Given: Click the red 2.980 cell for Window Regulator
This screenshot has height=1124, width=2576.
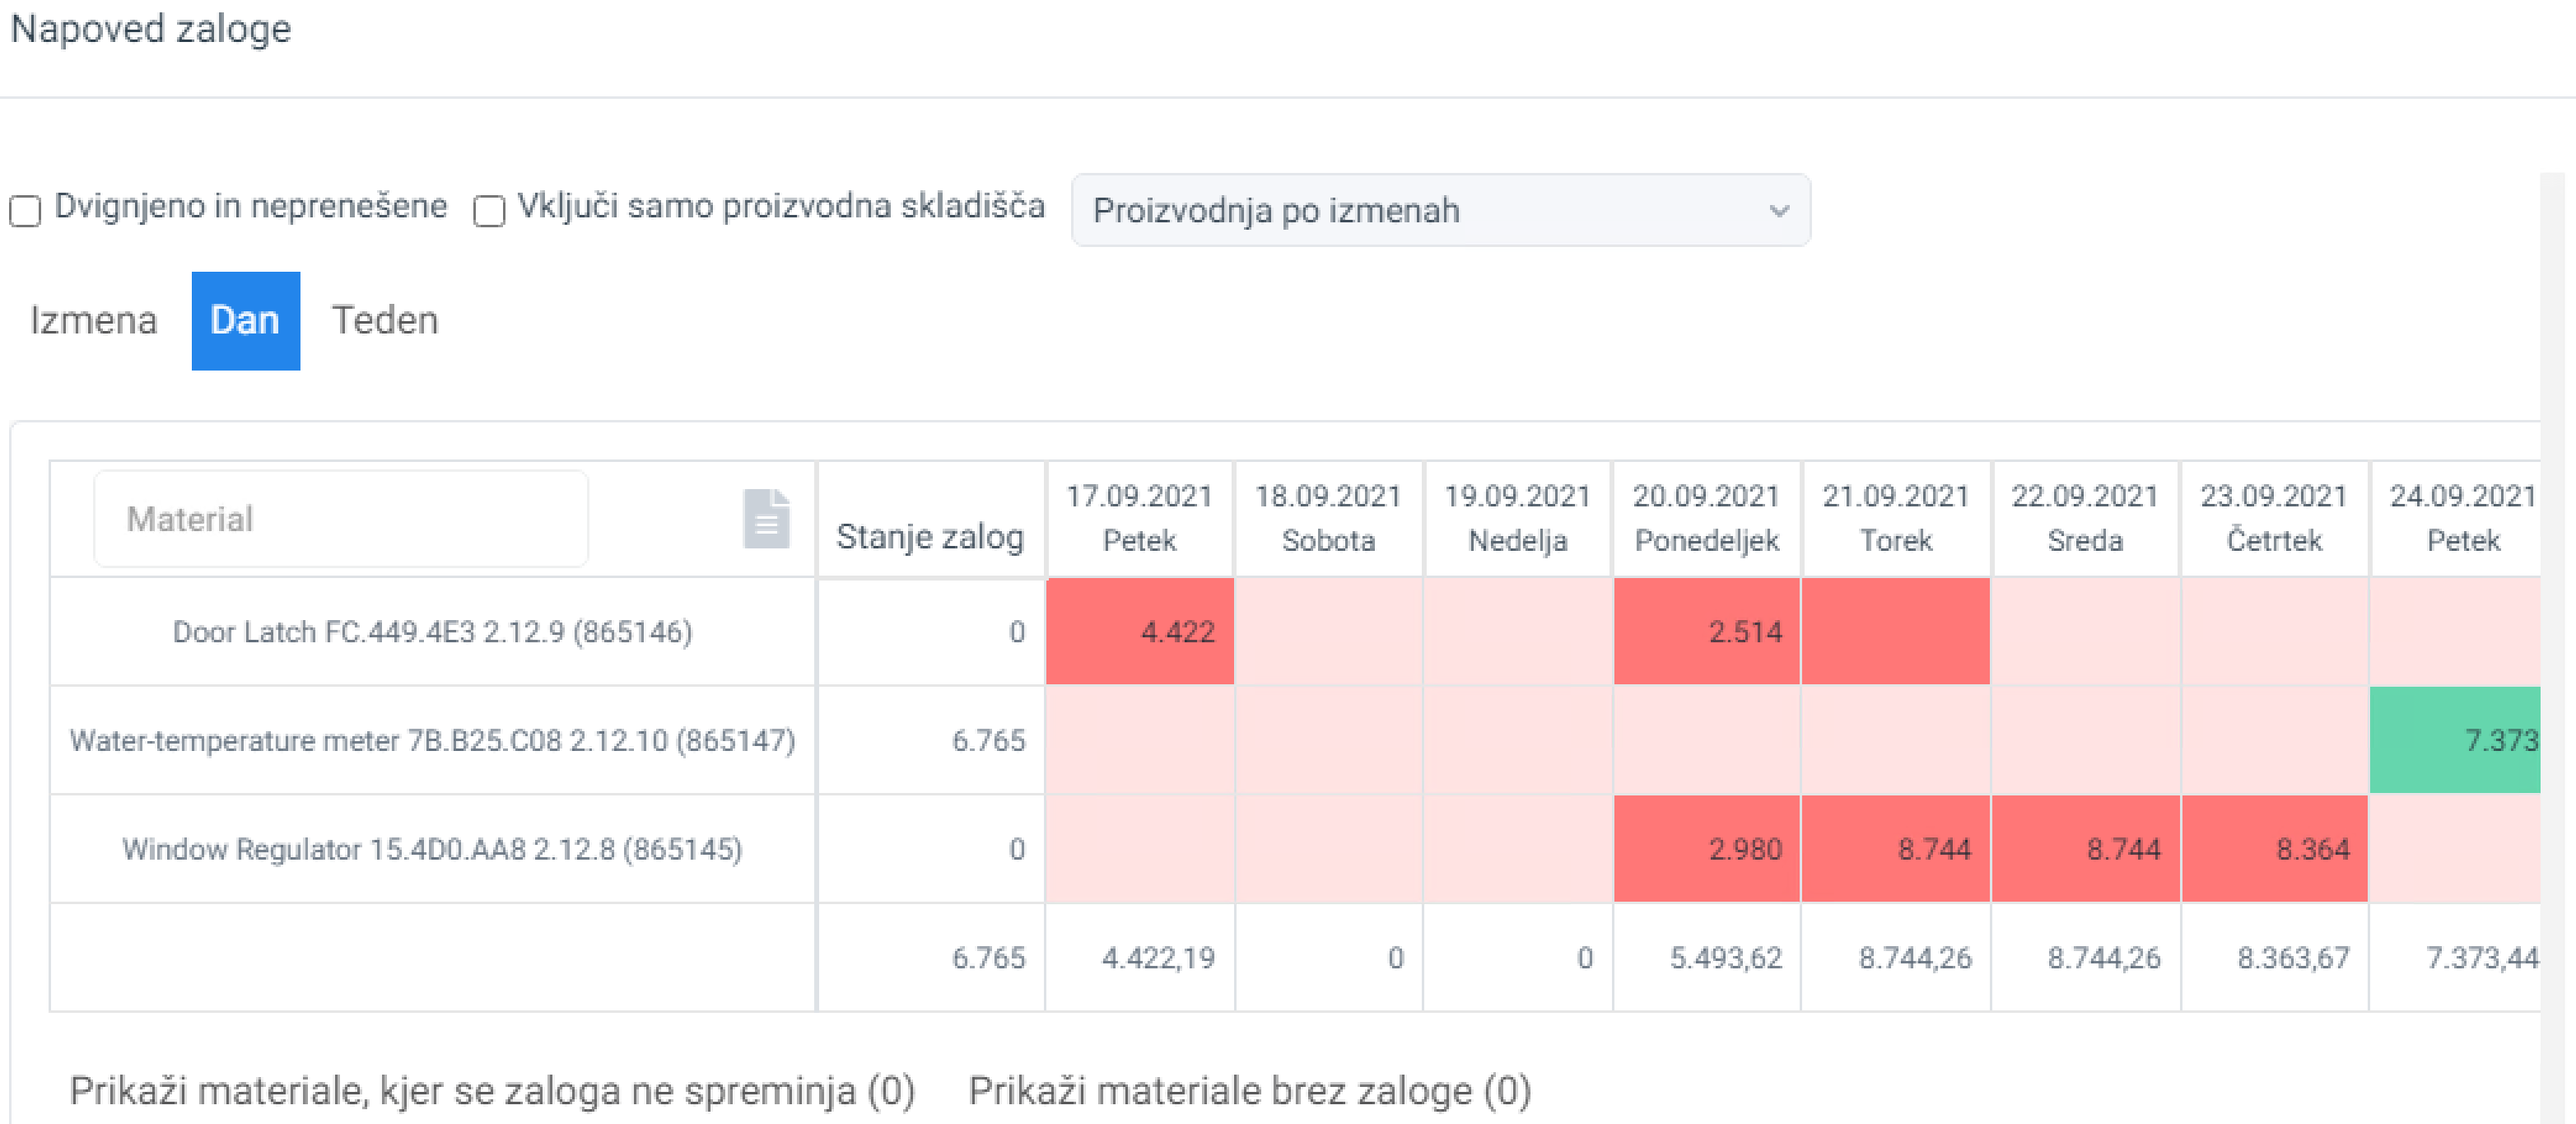Looking at the screenshot, I should 1706,849.
